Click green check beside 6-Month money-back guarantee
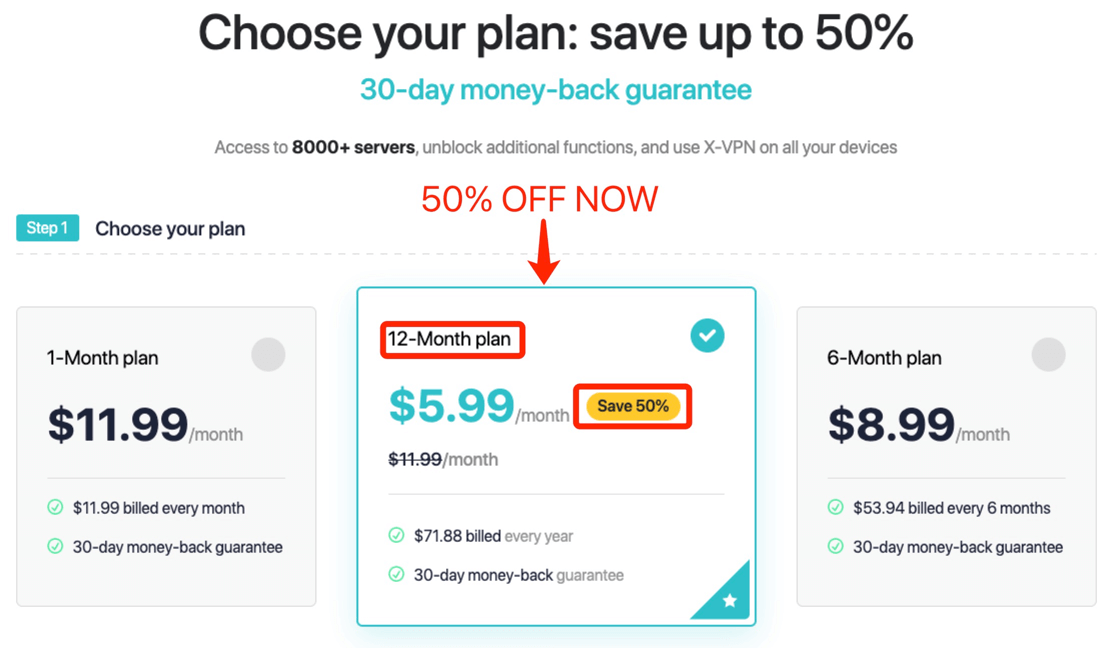 click(835, 546)
